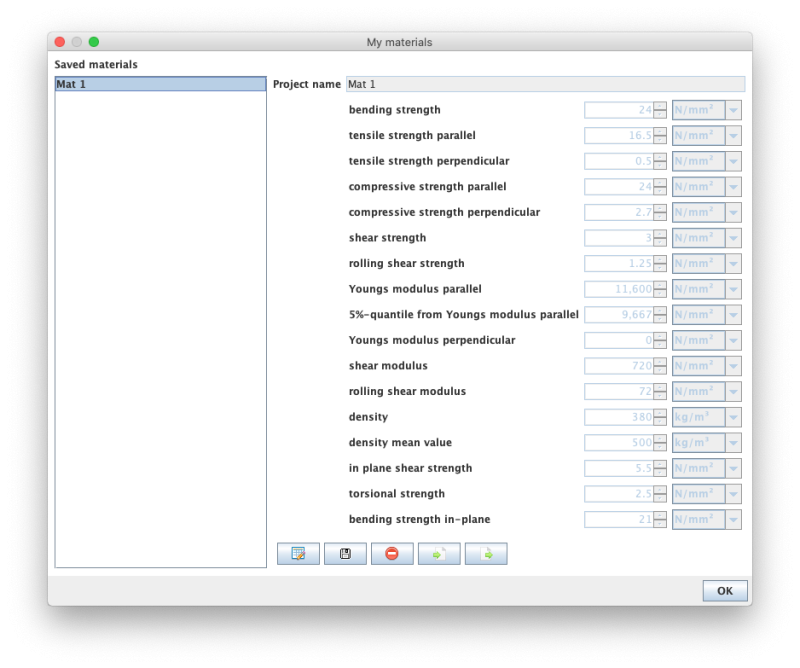
Task: Click the Youngs modulus parallel value field
Action: 620,288
